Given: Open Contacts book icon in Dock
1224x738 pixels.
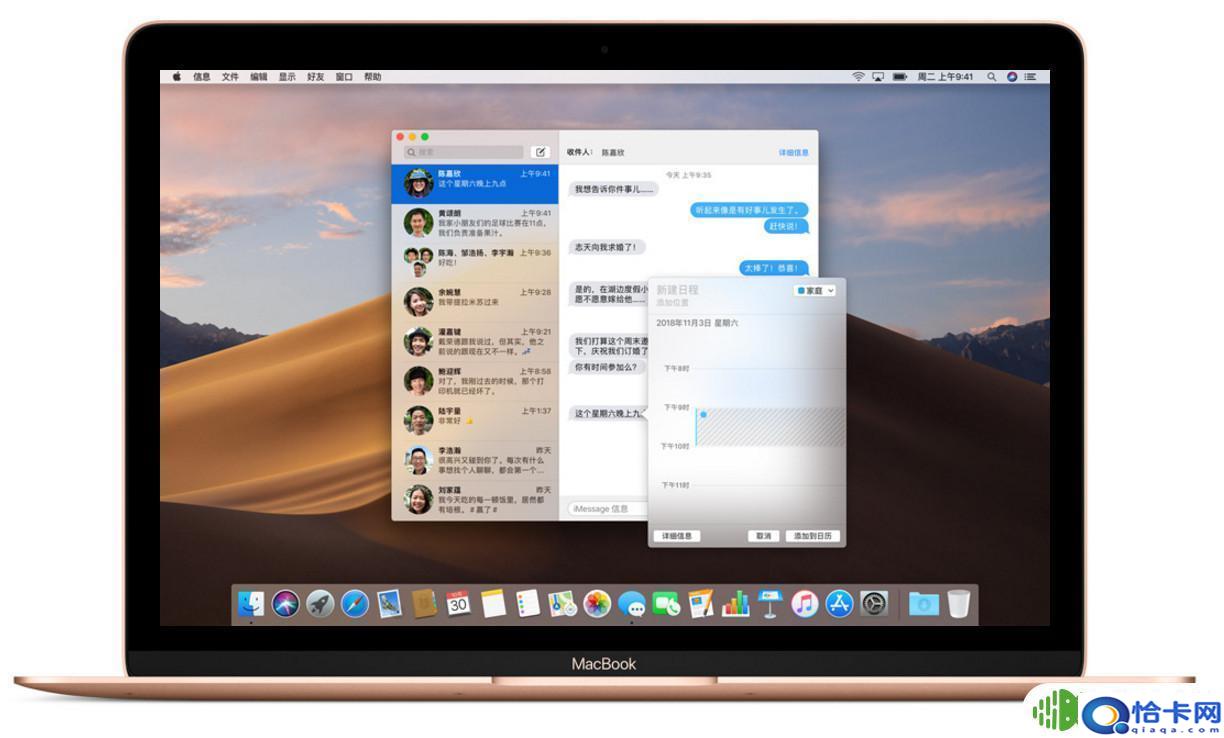Looking at the screenshot, I should click(x=424, y=604).
